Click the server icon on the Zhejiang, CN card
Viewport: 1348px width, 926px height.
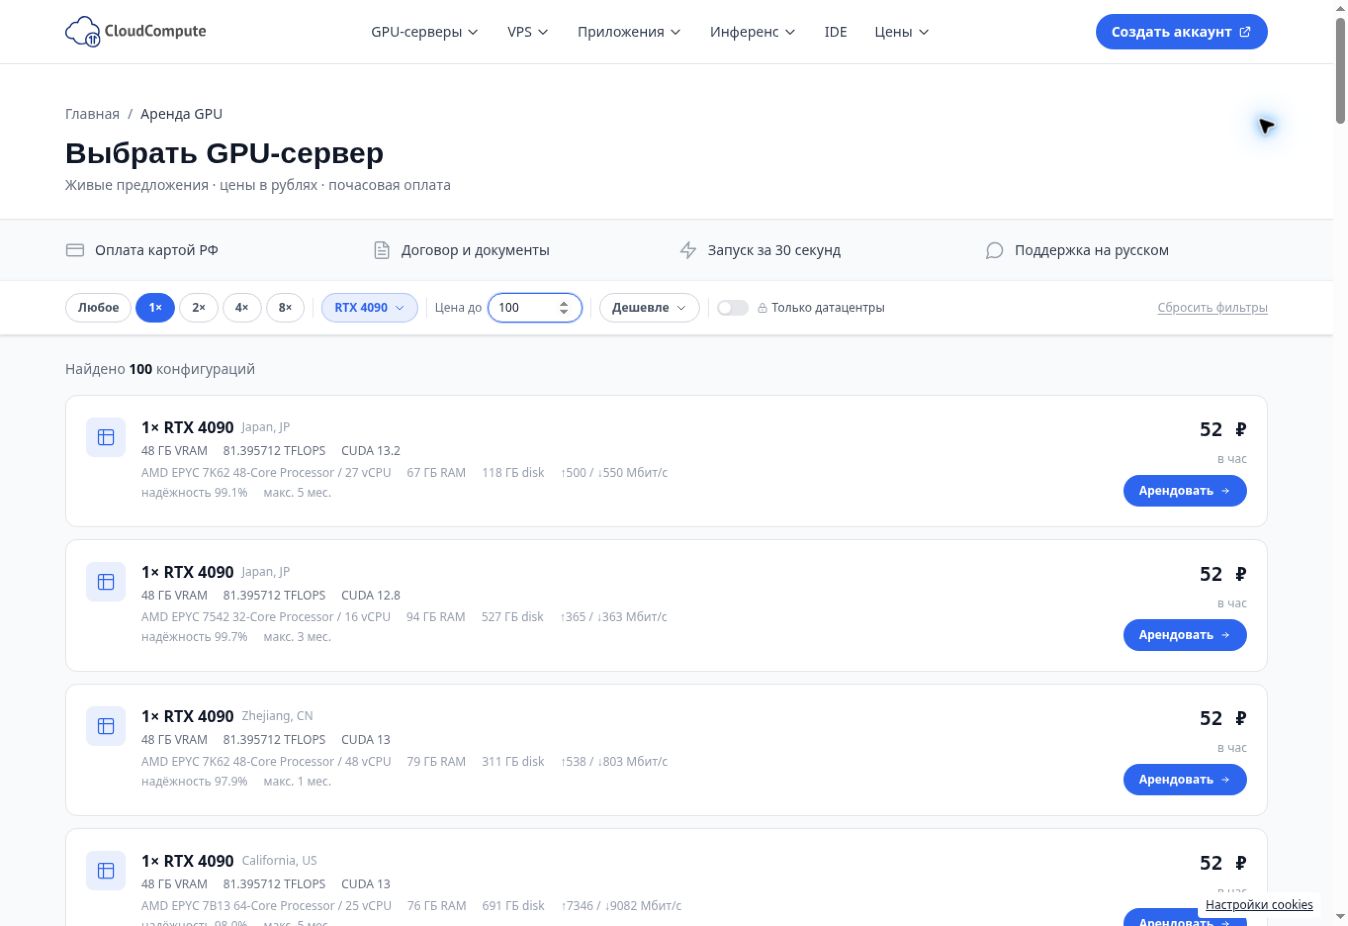(x=106, y=726)
